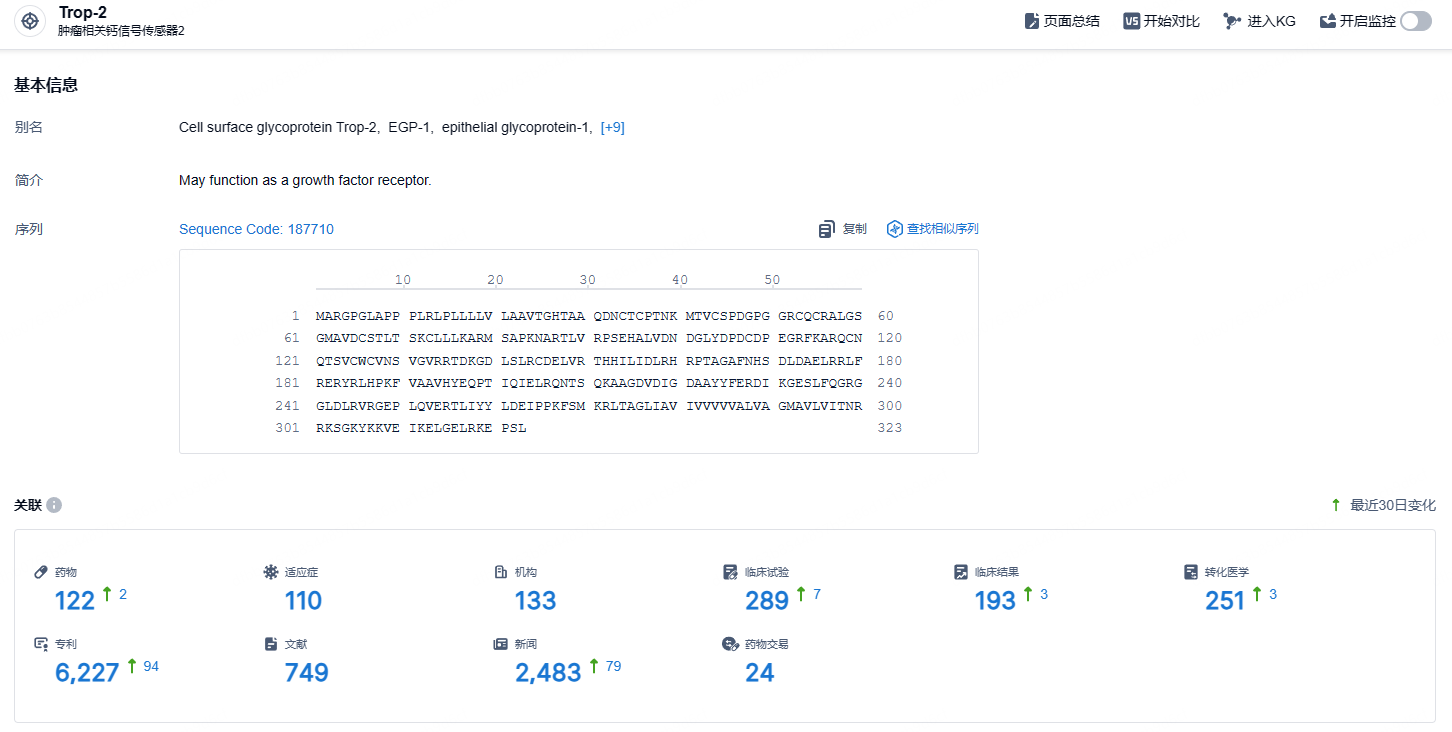Viewport: 1452px width, 732px height.
Task: Click the 30-day change value 94 for patents
Action: point(151,666)
